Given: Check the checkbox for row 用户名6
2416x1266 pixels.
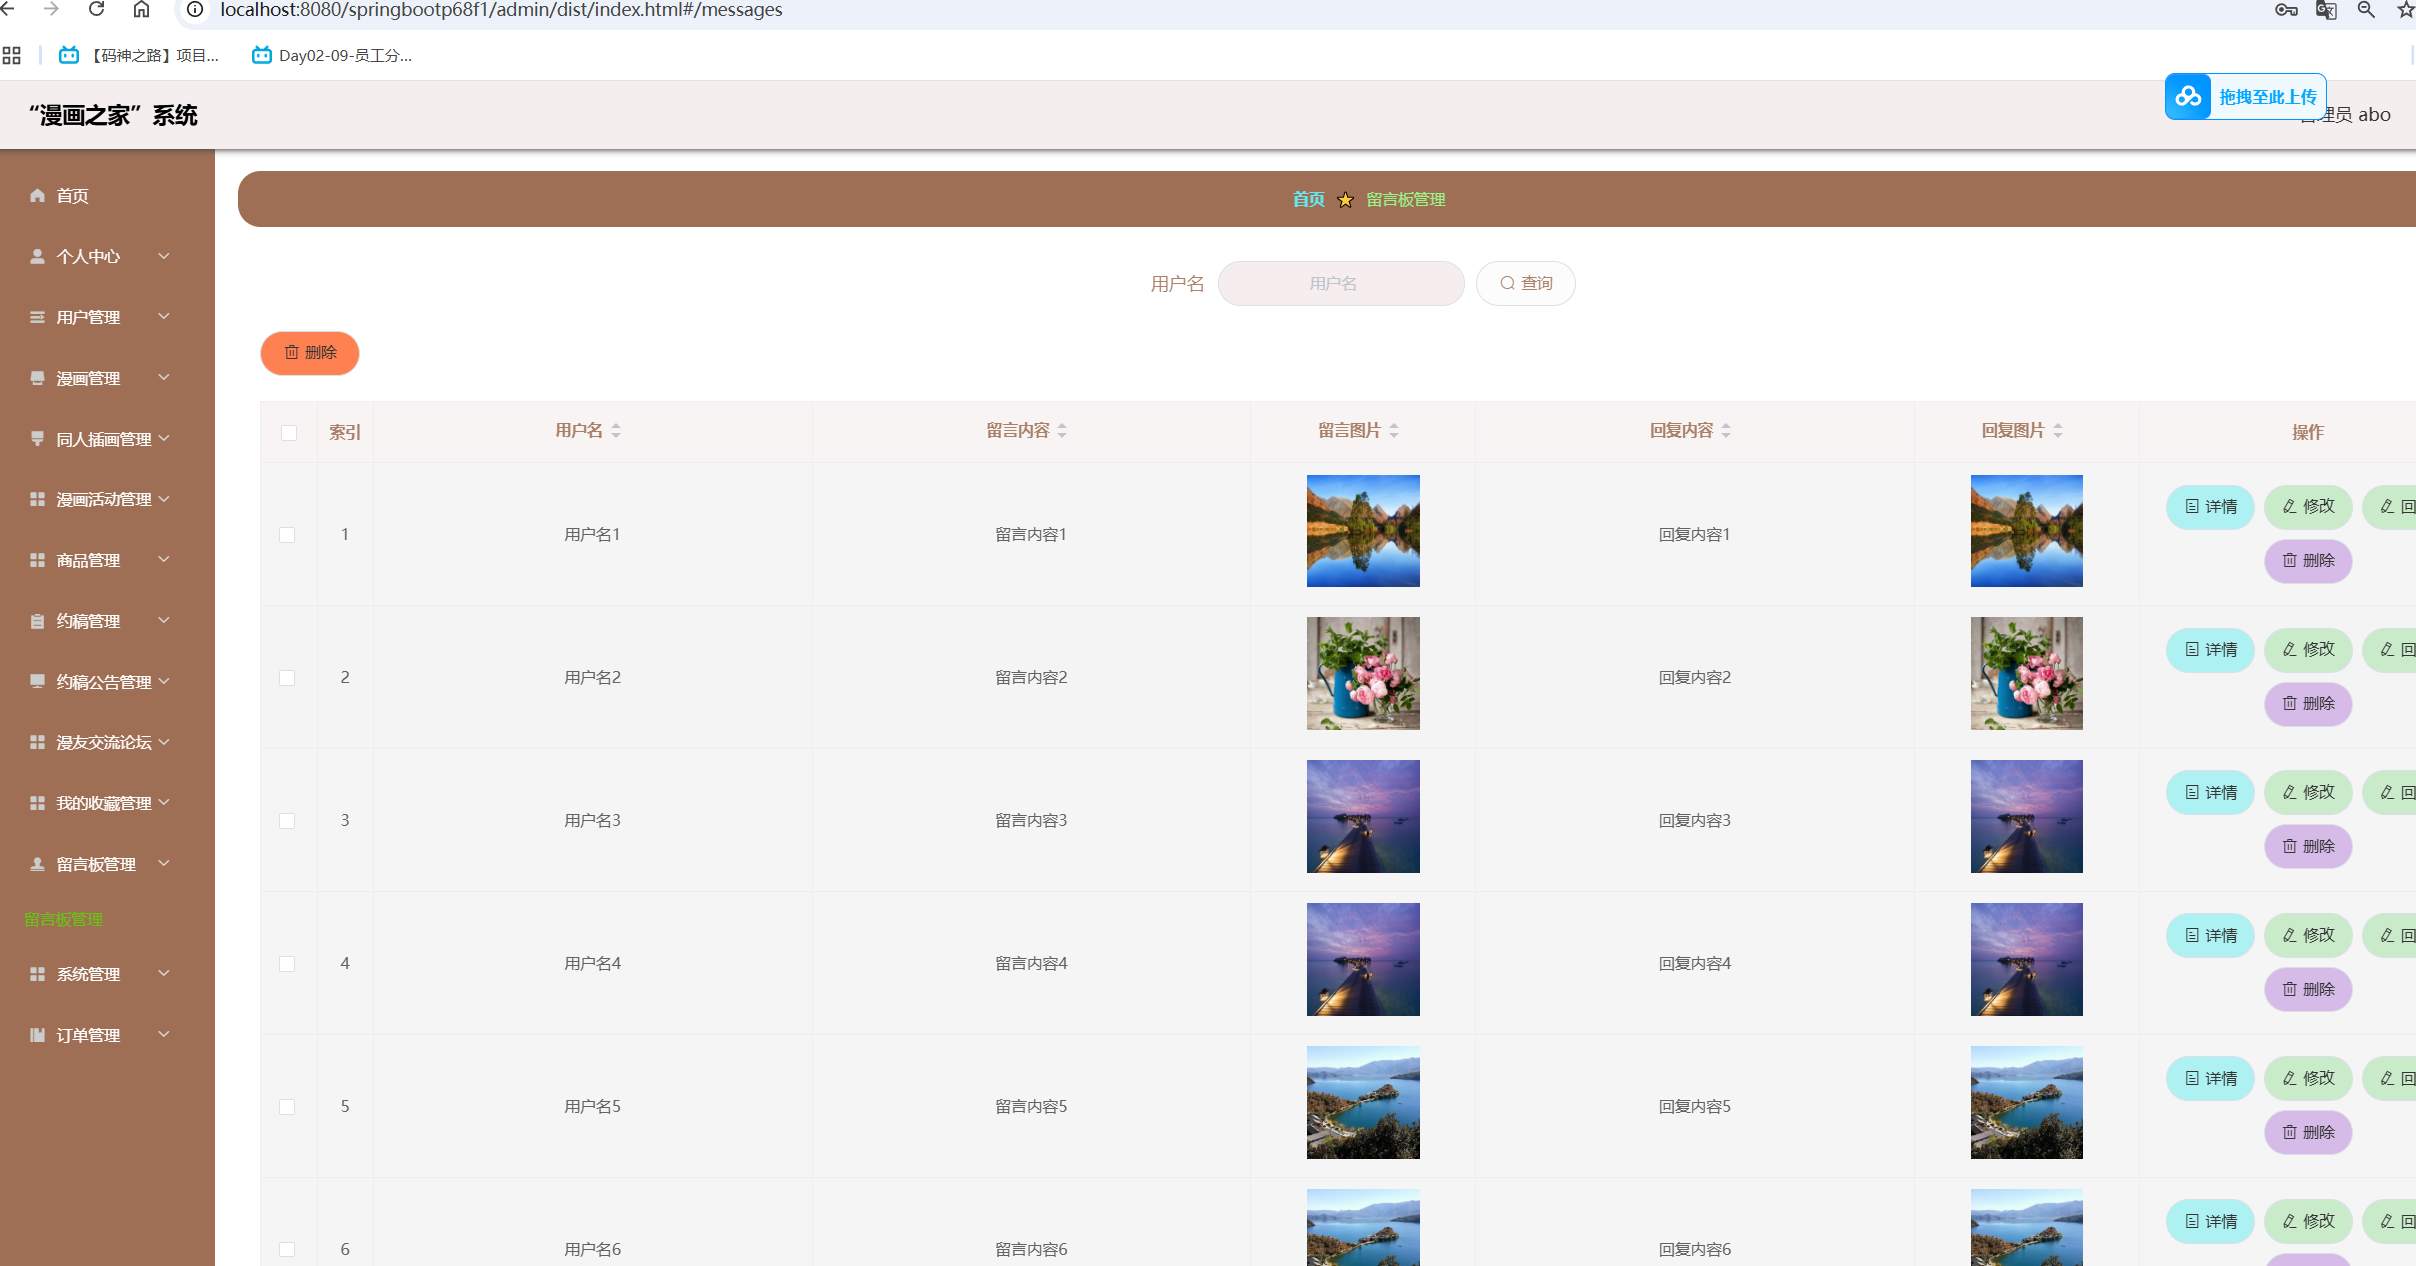Looking at the screenshot, I should pyautogui.click(x=287, y=1250).
